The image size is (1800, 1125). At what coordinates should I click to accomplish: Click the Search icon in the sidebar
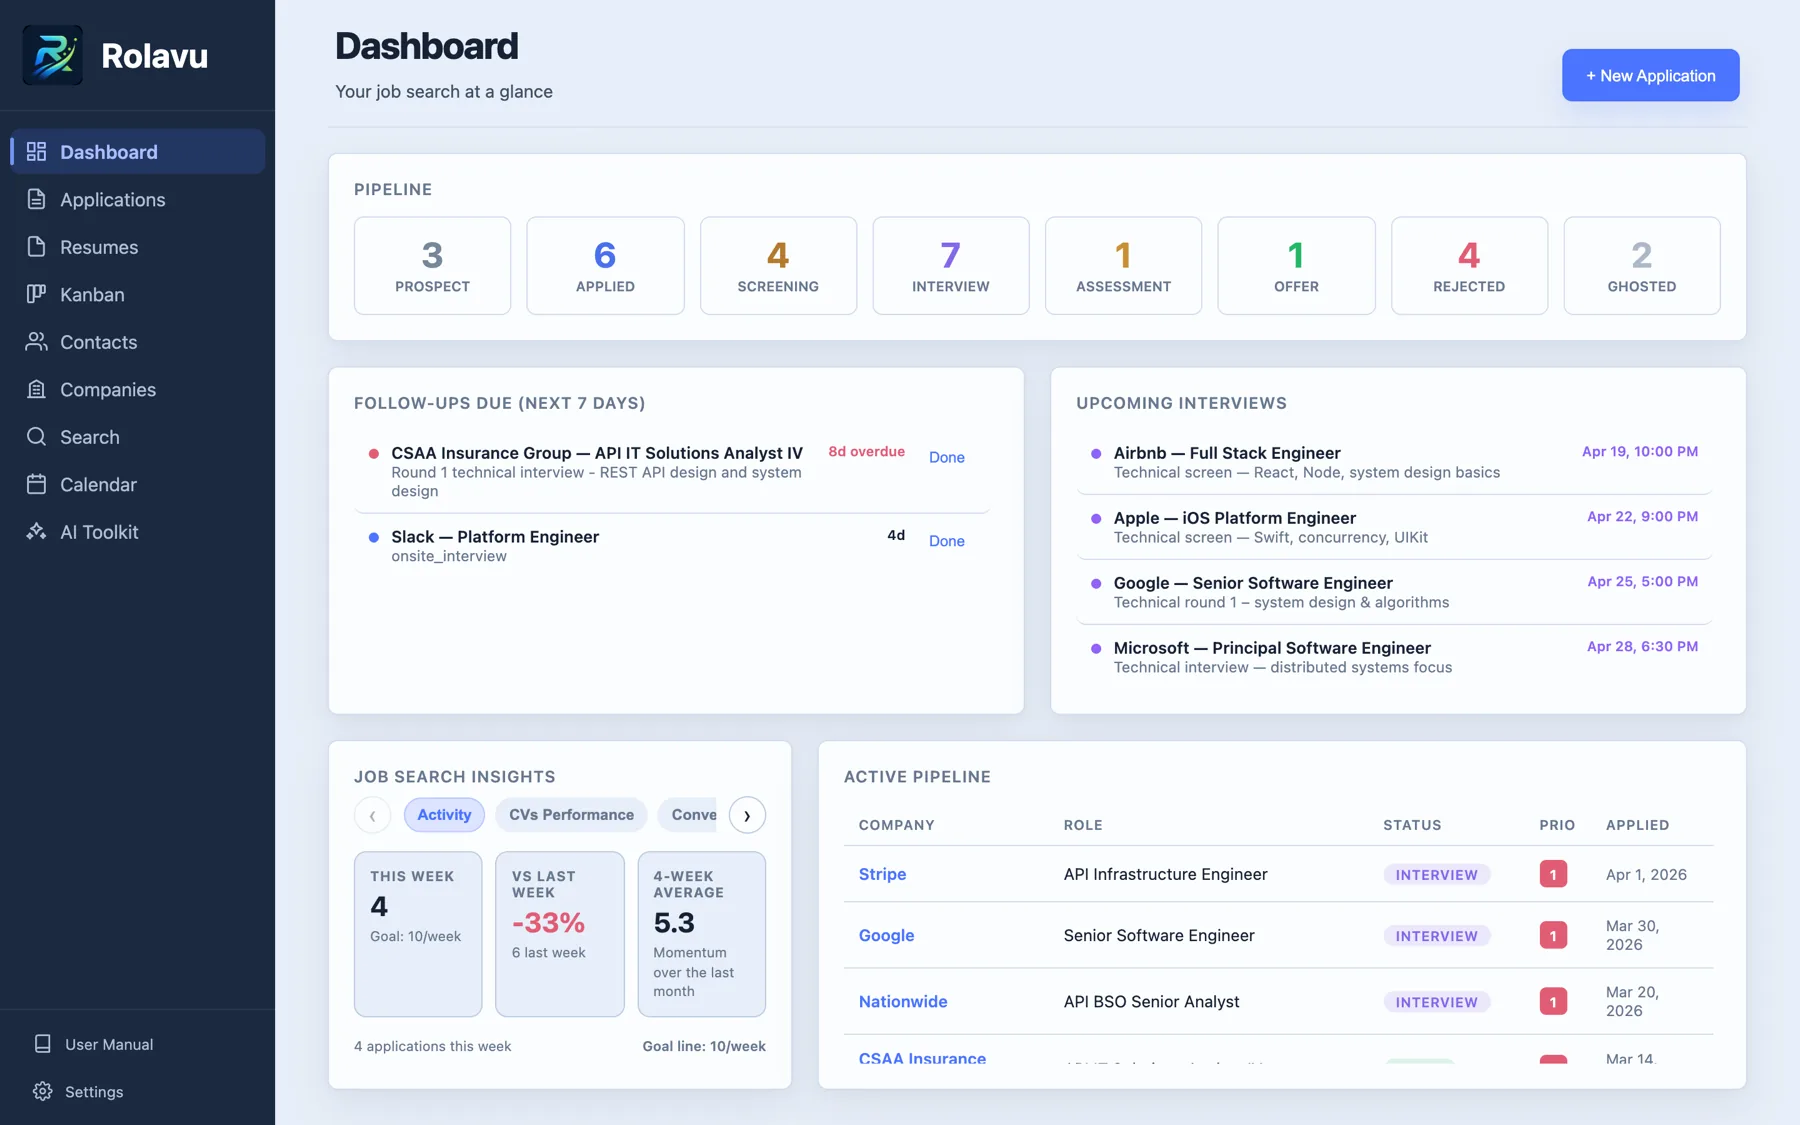coord(36,437)
